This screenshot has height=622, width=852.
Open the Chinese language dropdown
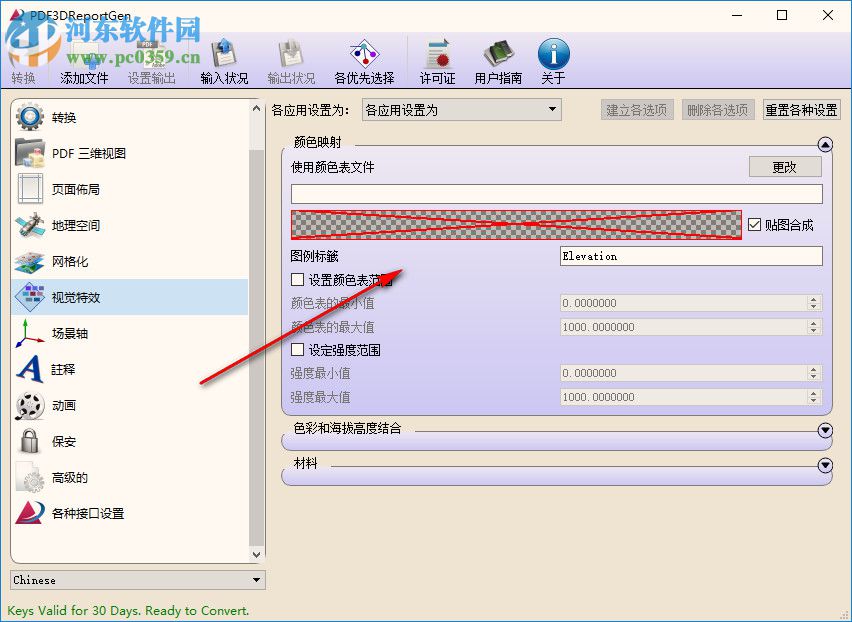257,579
